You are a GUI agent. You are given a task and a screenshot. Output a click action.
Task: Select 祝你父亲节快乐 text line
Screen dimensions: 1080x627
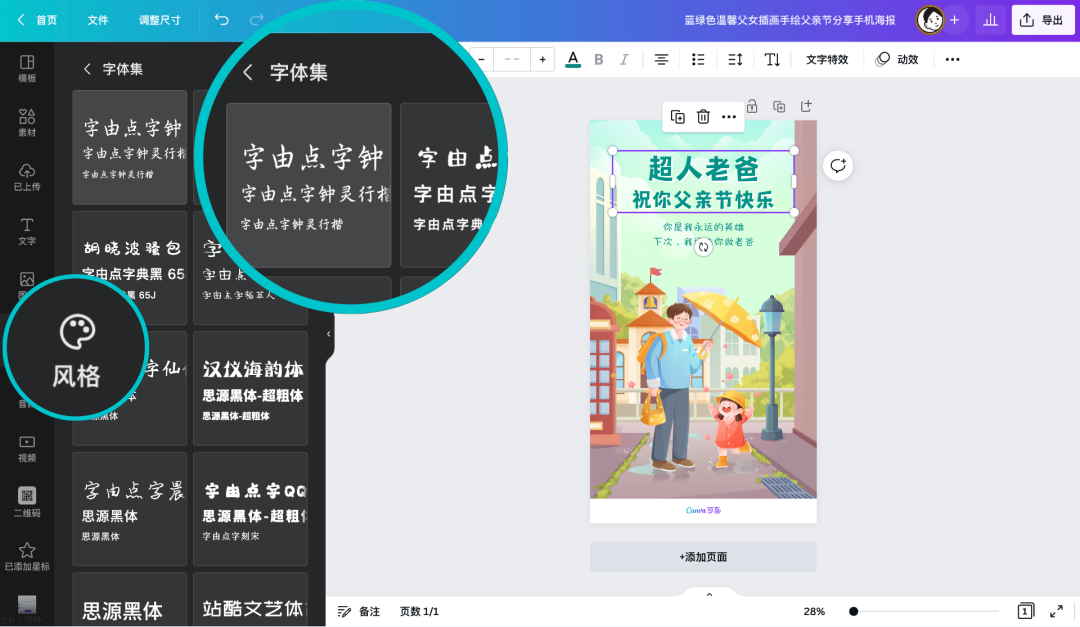click(x=703, y=200)
